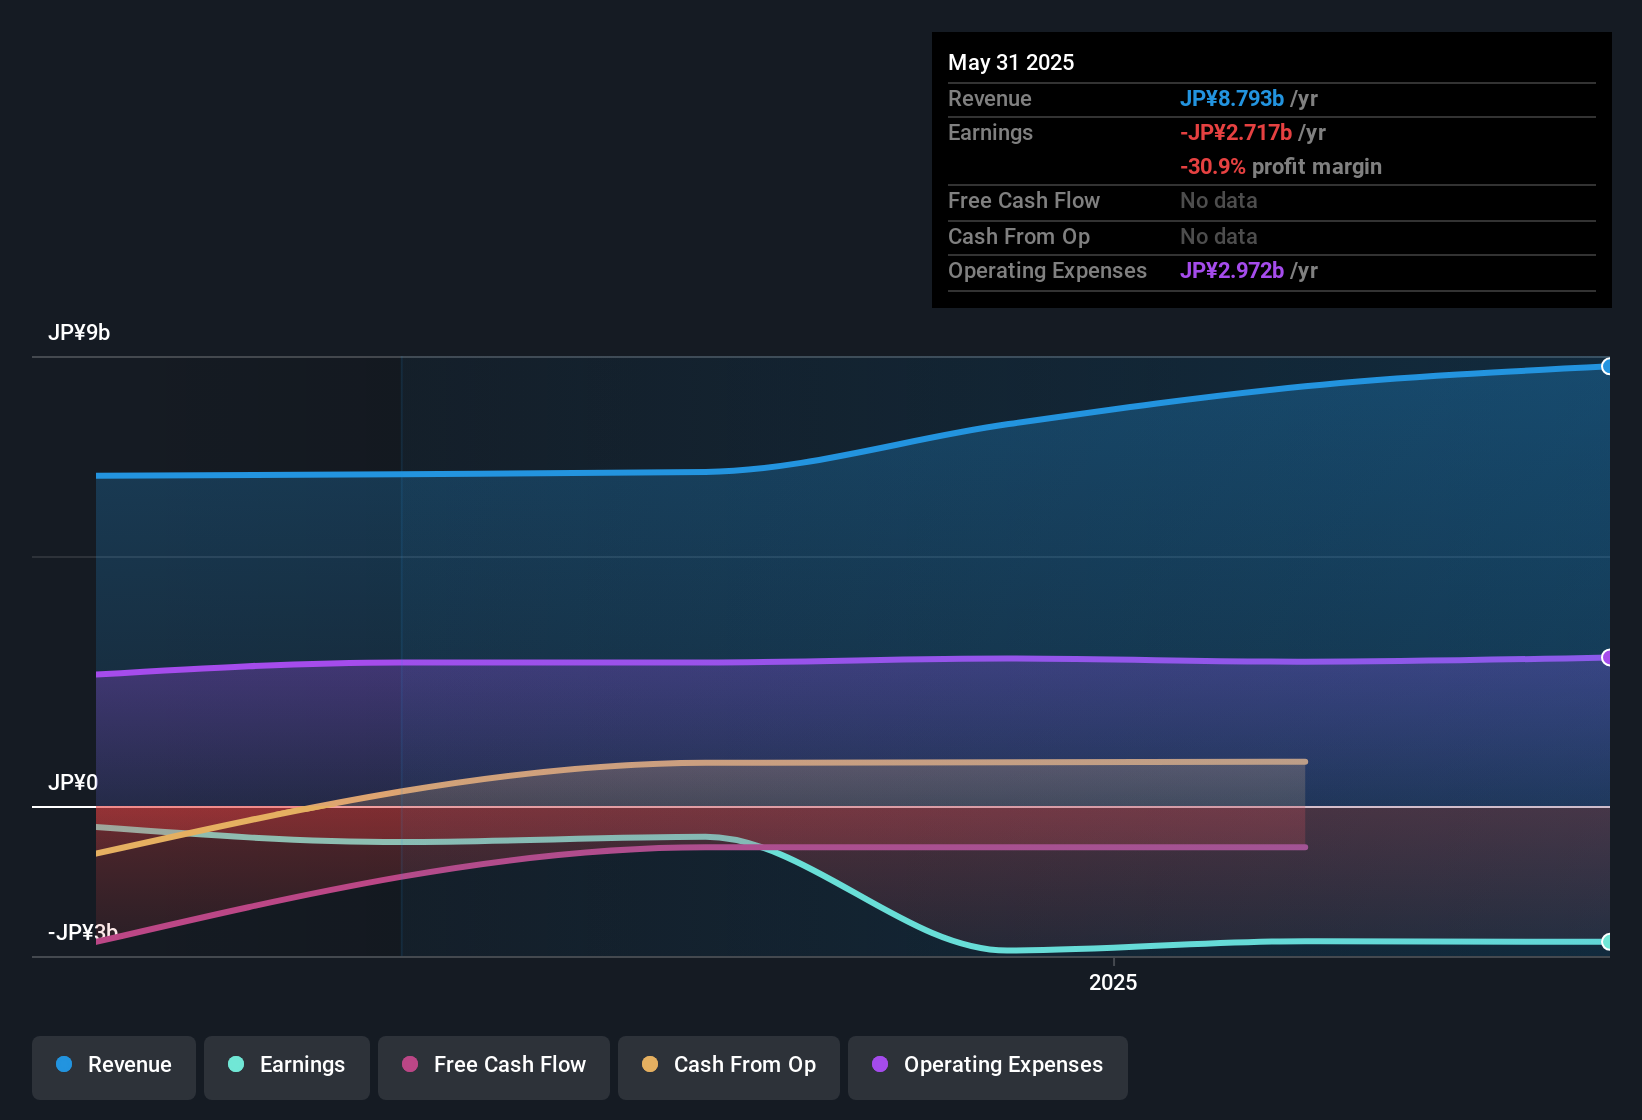
Task: Click the teal Earnings legend dot
Action: 236,1064
